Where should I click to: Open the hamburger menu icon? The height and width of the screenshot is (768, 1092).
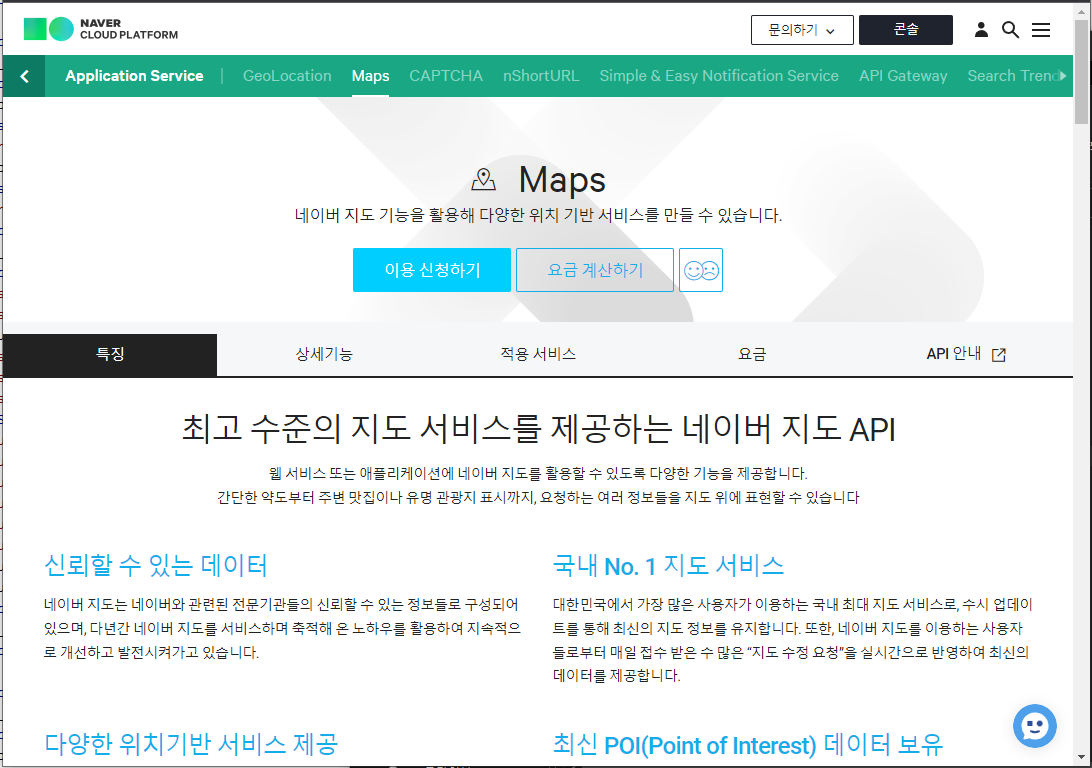pos(1041,30)
